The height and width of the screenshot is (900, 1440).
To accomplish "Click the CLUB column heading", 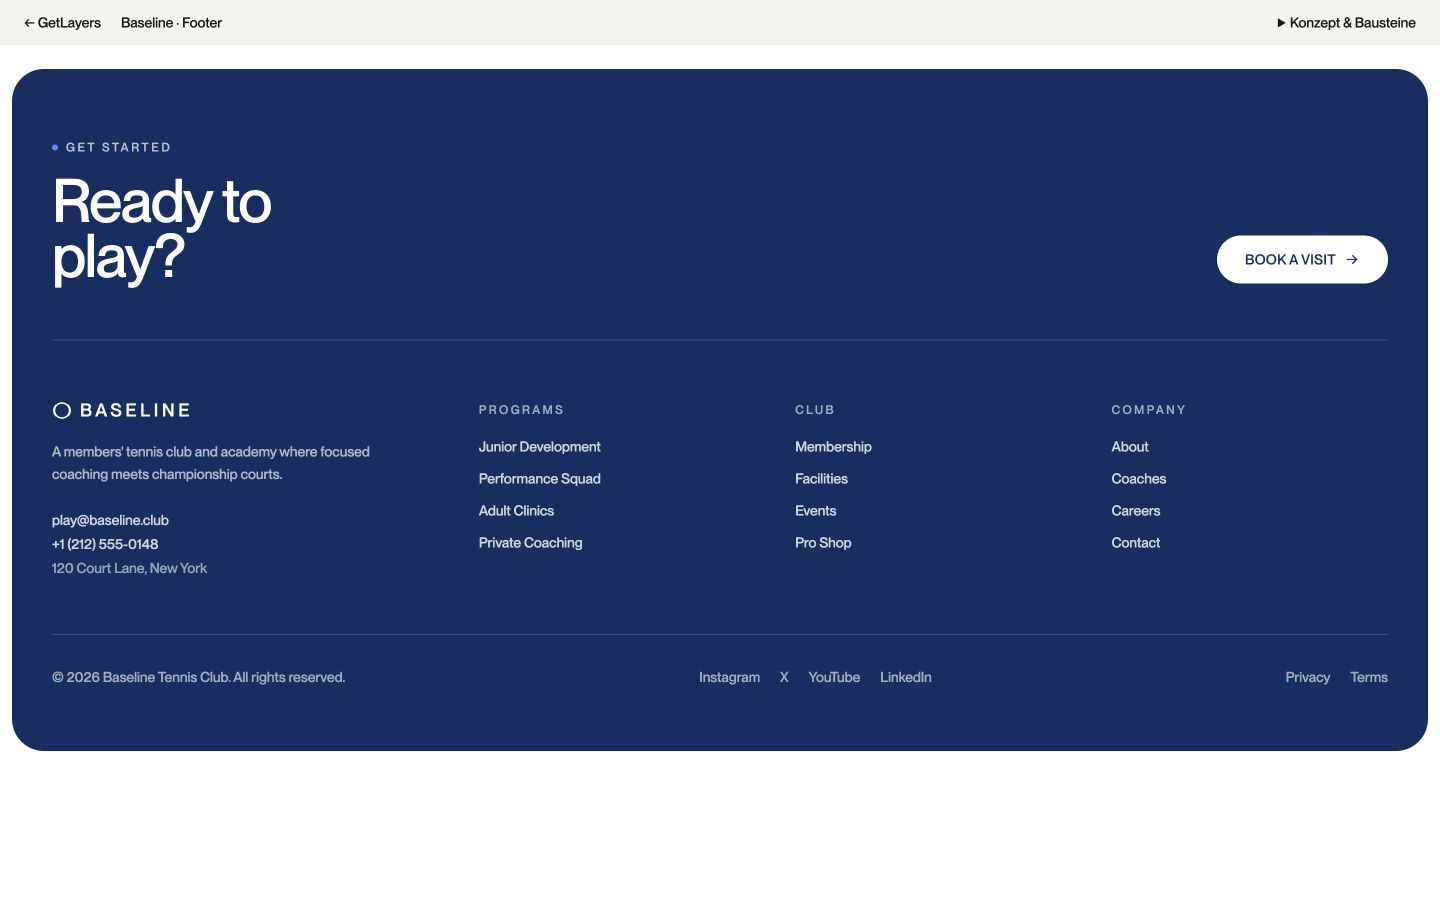I will coord(815,410).
